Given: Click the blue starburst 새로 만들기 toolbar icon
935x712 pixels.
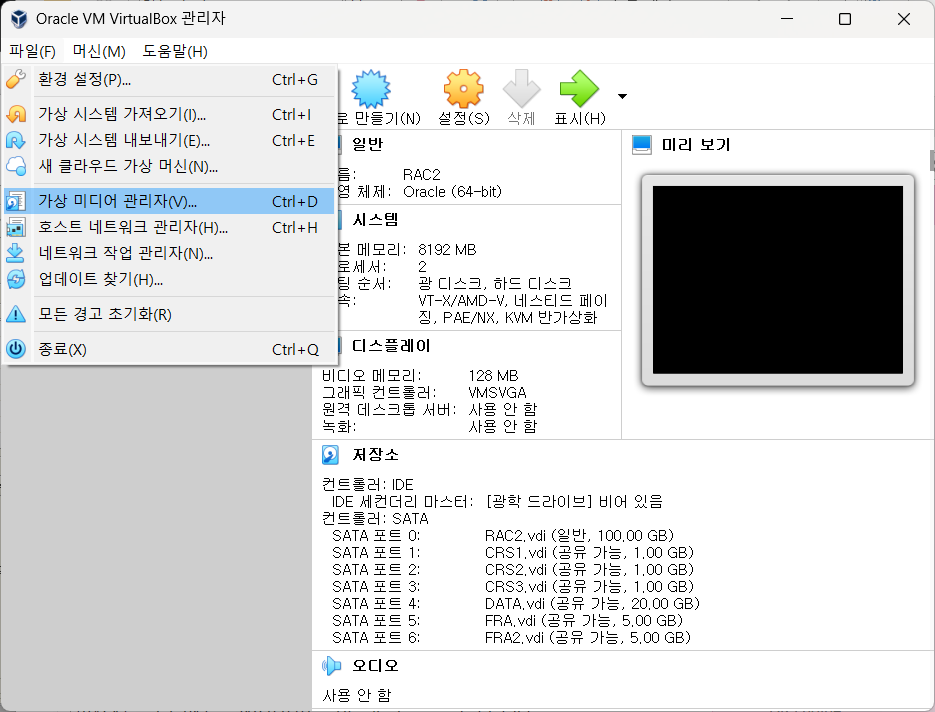Looking at the screenshot, I should 371,89.
